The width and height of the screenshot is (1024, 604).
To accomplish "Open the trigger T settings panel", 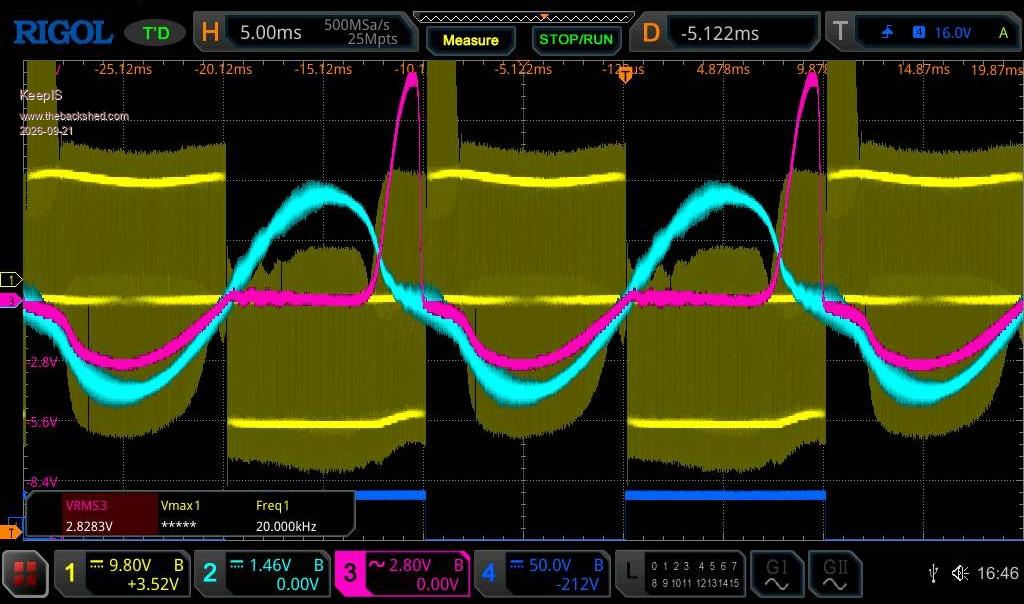I will 921,31.
